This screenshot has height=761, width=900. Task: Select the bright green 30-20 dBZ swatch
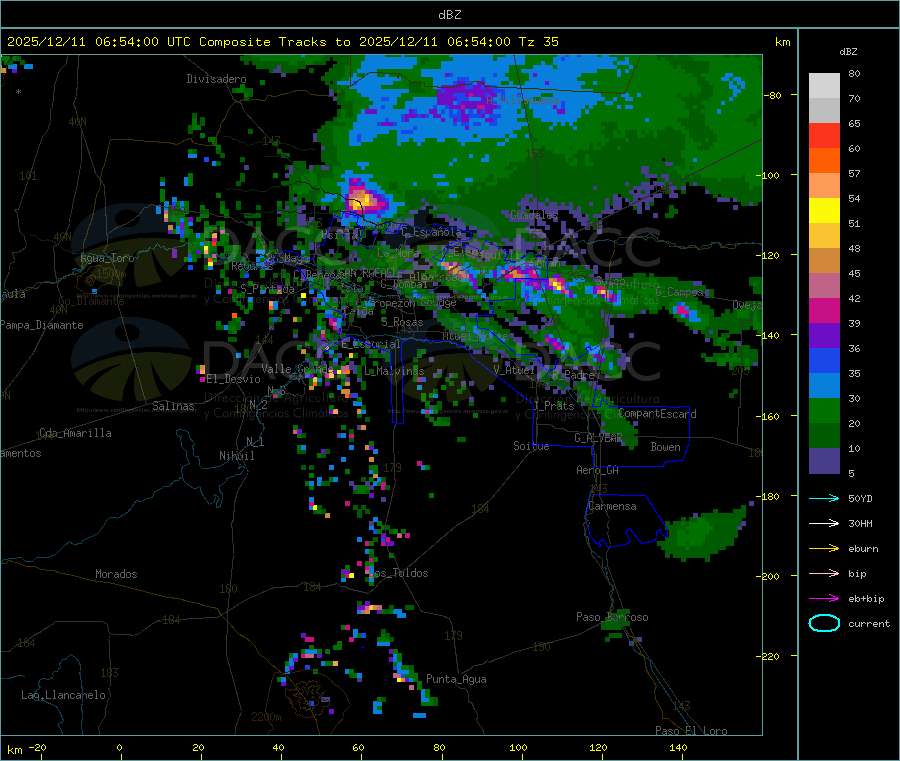[x=824, y=410]
